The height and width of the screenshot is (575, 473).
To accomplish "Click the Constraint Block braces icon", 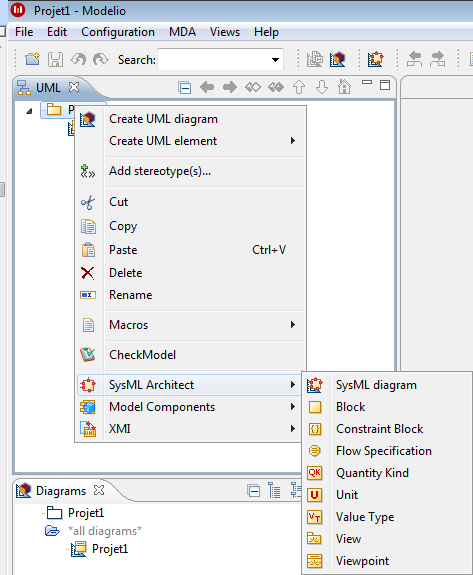I will [315, 429].
